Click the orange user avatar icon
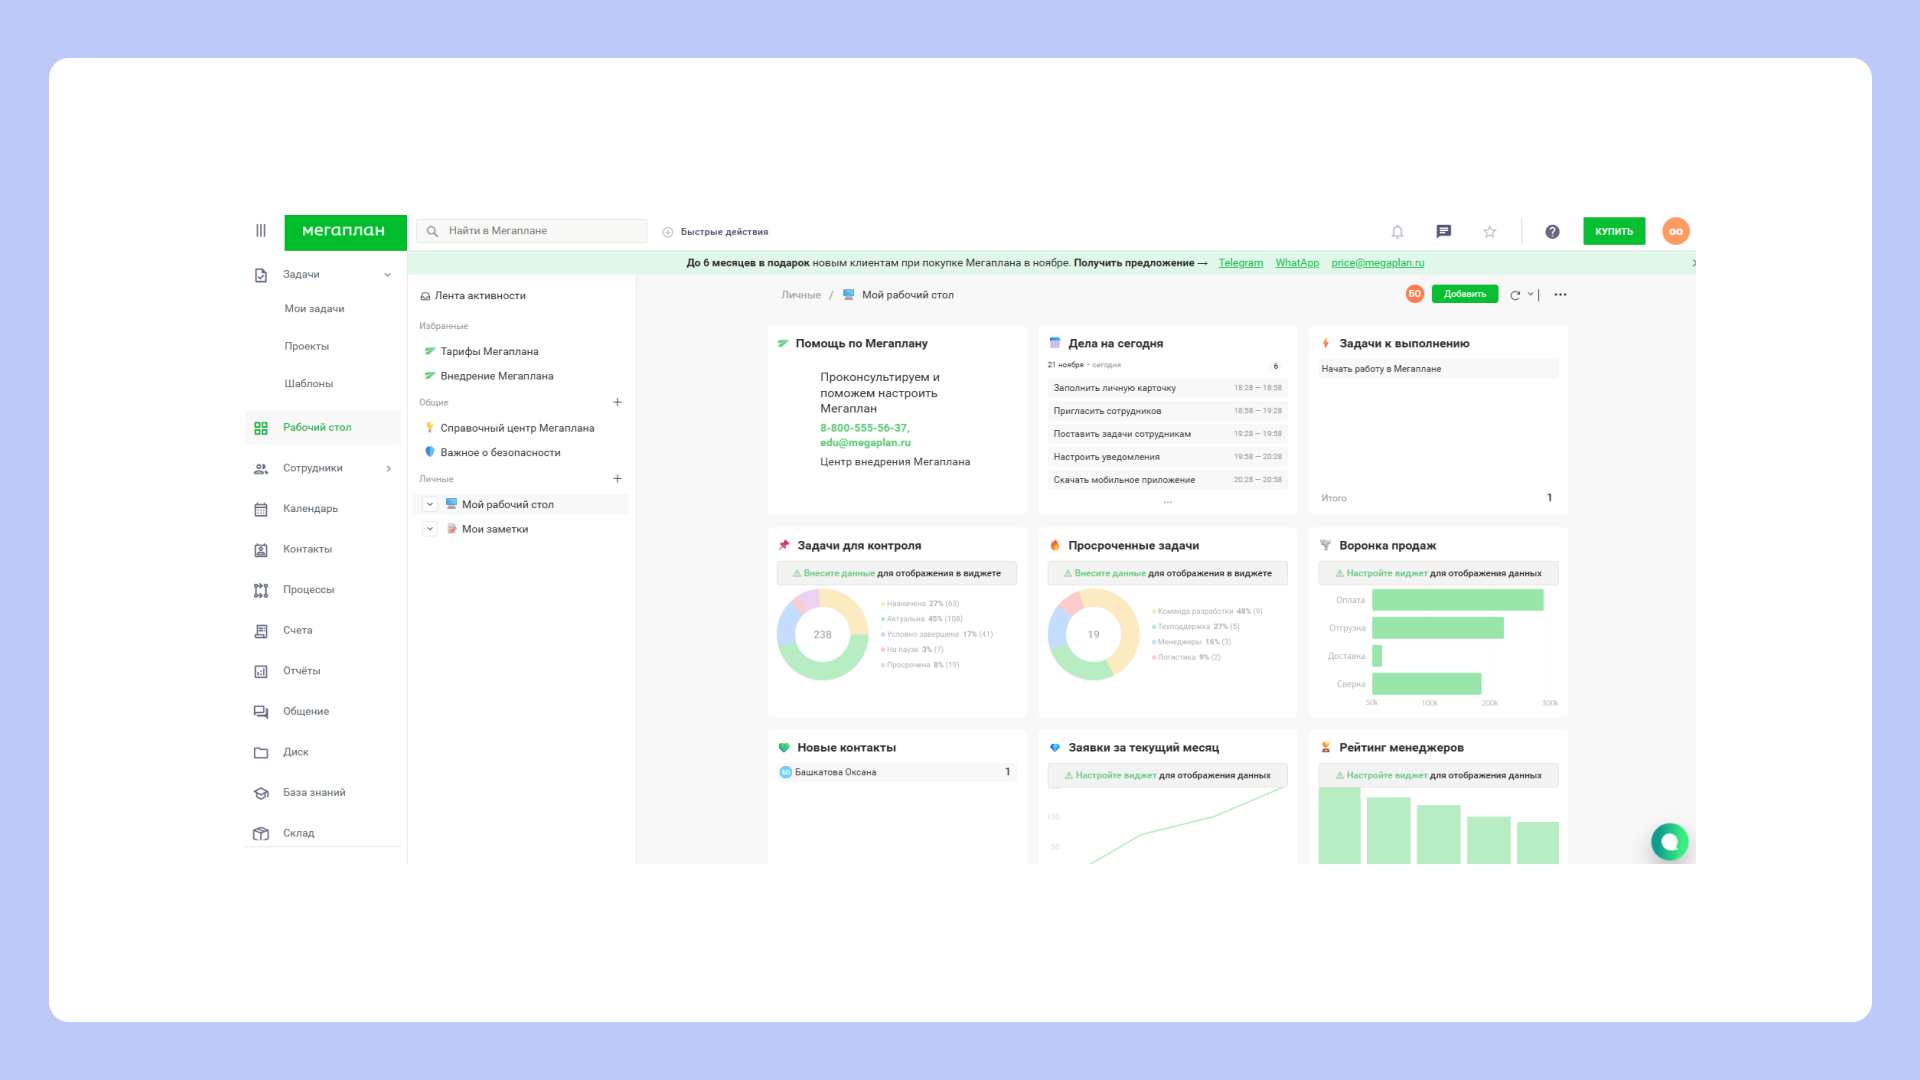This screenshot has width=1920, height=1080. (1675, 231)
